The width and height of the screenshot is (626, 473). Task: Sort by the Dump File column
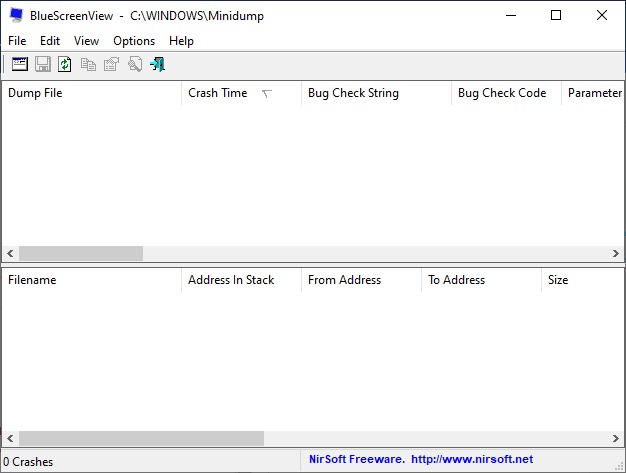click(x=35, y=93)
